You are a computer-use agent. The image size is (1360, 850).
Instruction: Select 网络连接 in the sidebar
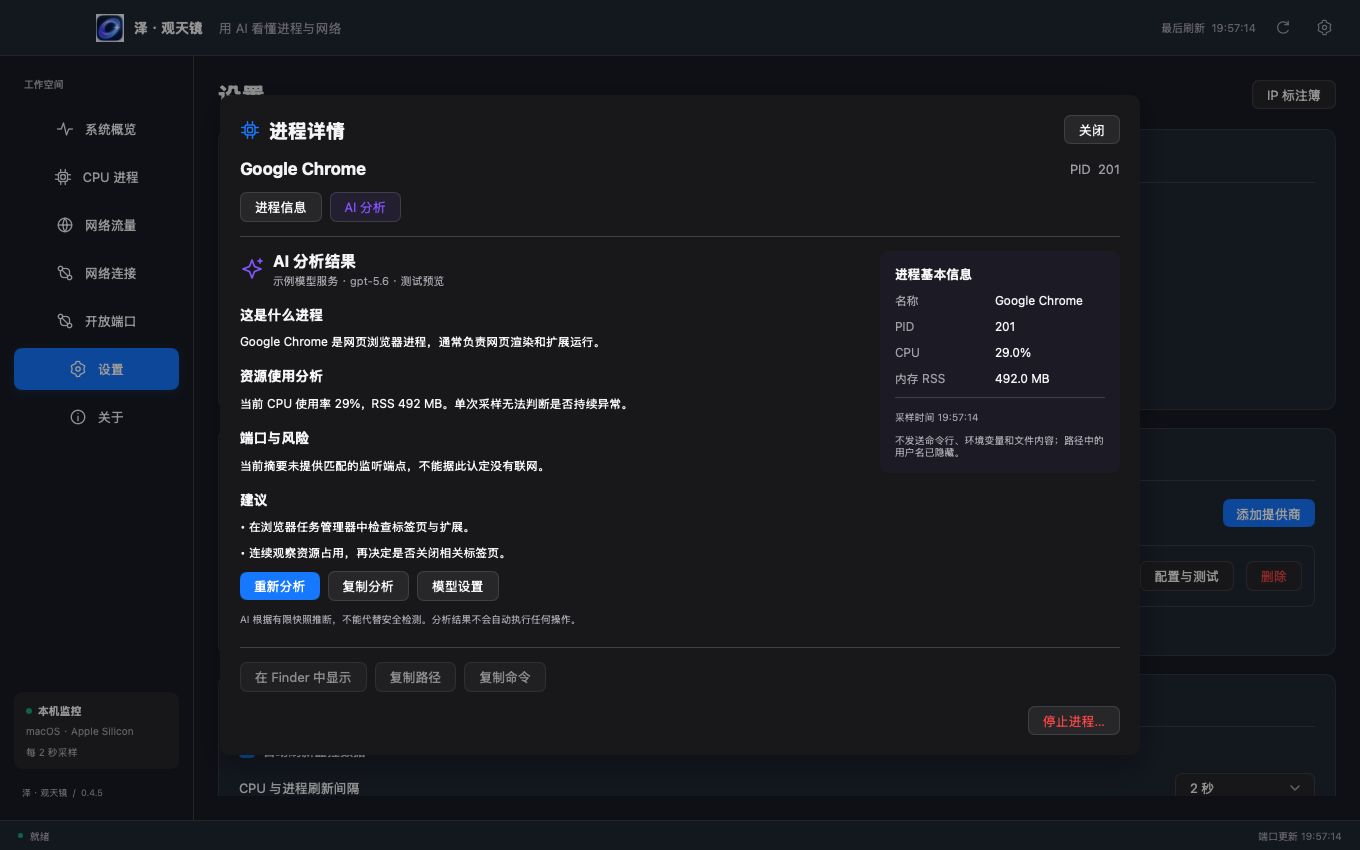click(96, 273)
